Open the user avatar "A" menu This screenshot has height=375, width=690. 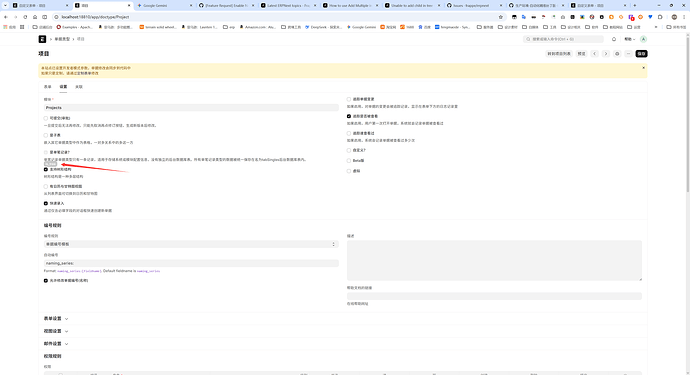click(643, 39)
